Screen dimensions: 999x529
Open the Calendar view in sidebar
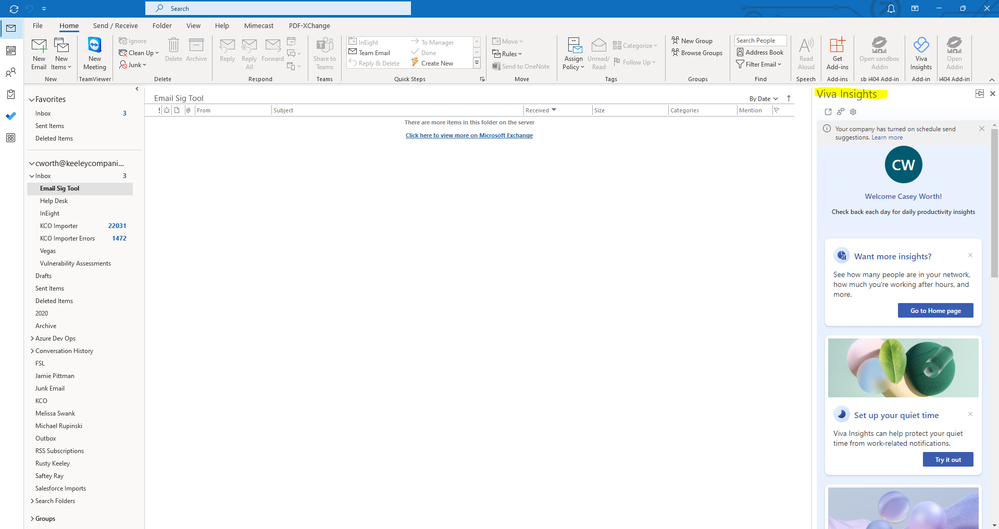pyautogui.click(x=11, y=50)
